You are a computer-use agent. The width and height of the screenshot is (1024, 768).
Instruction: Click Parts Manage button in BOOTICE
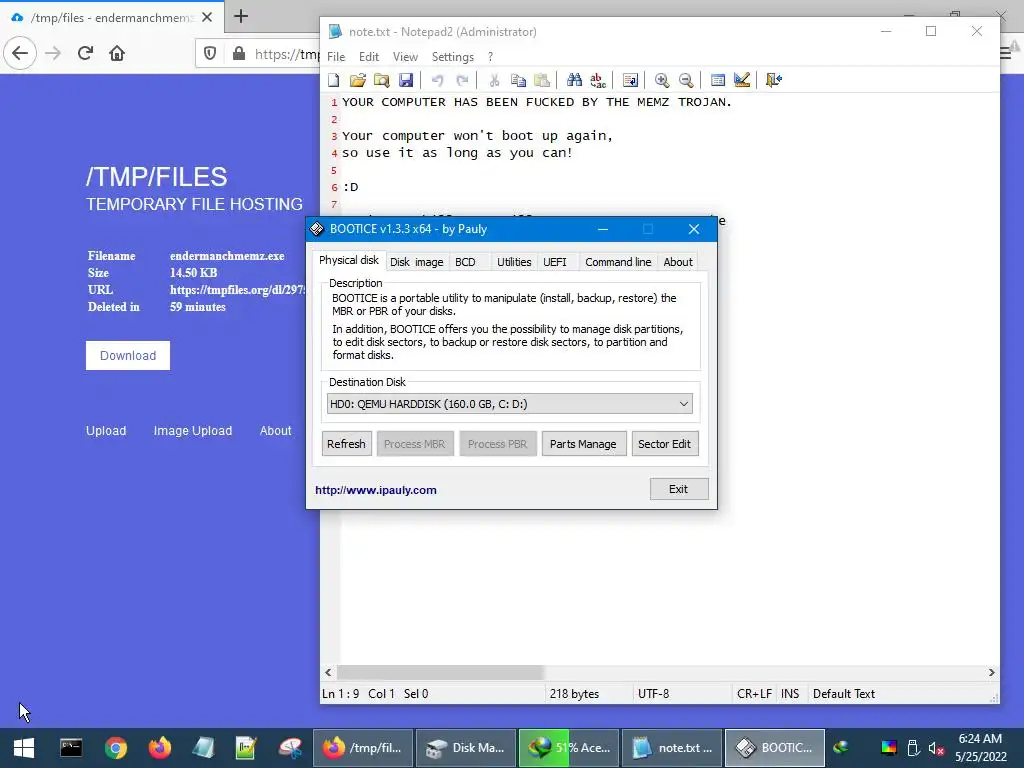coord(583,444)
